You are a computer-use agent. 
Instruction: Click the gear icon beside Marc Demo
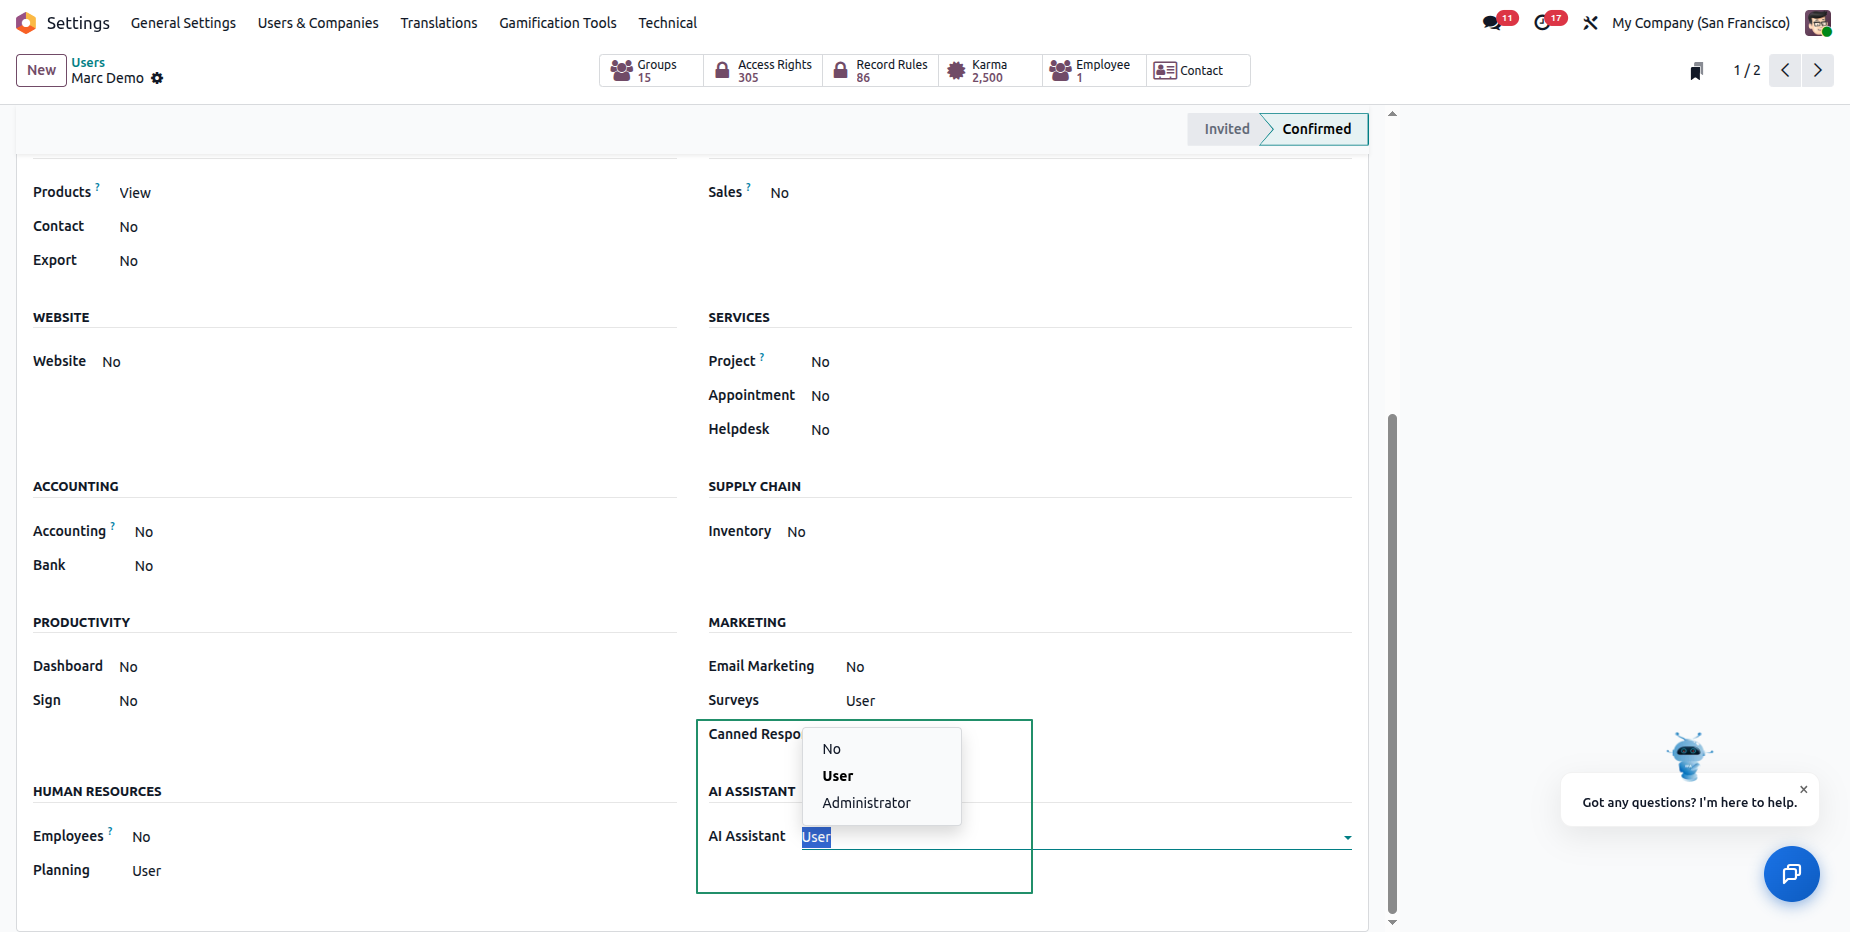point(157,78)
